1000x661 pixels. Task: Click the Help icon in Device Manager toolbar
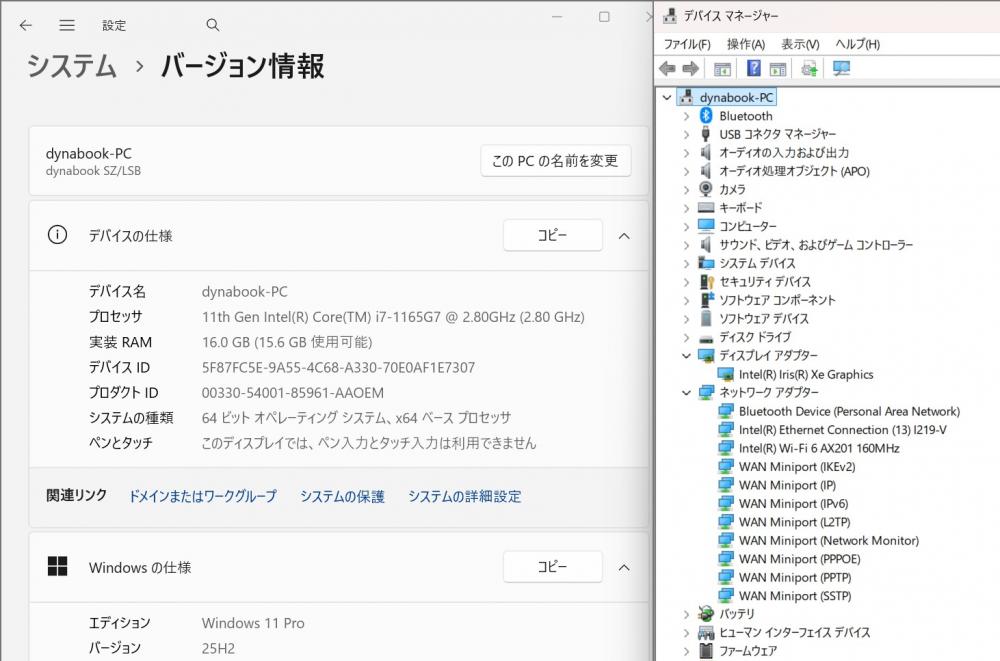coord(754,68)
